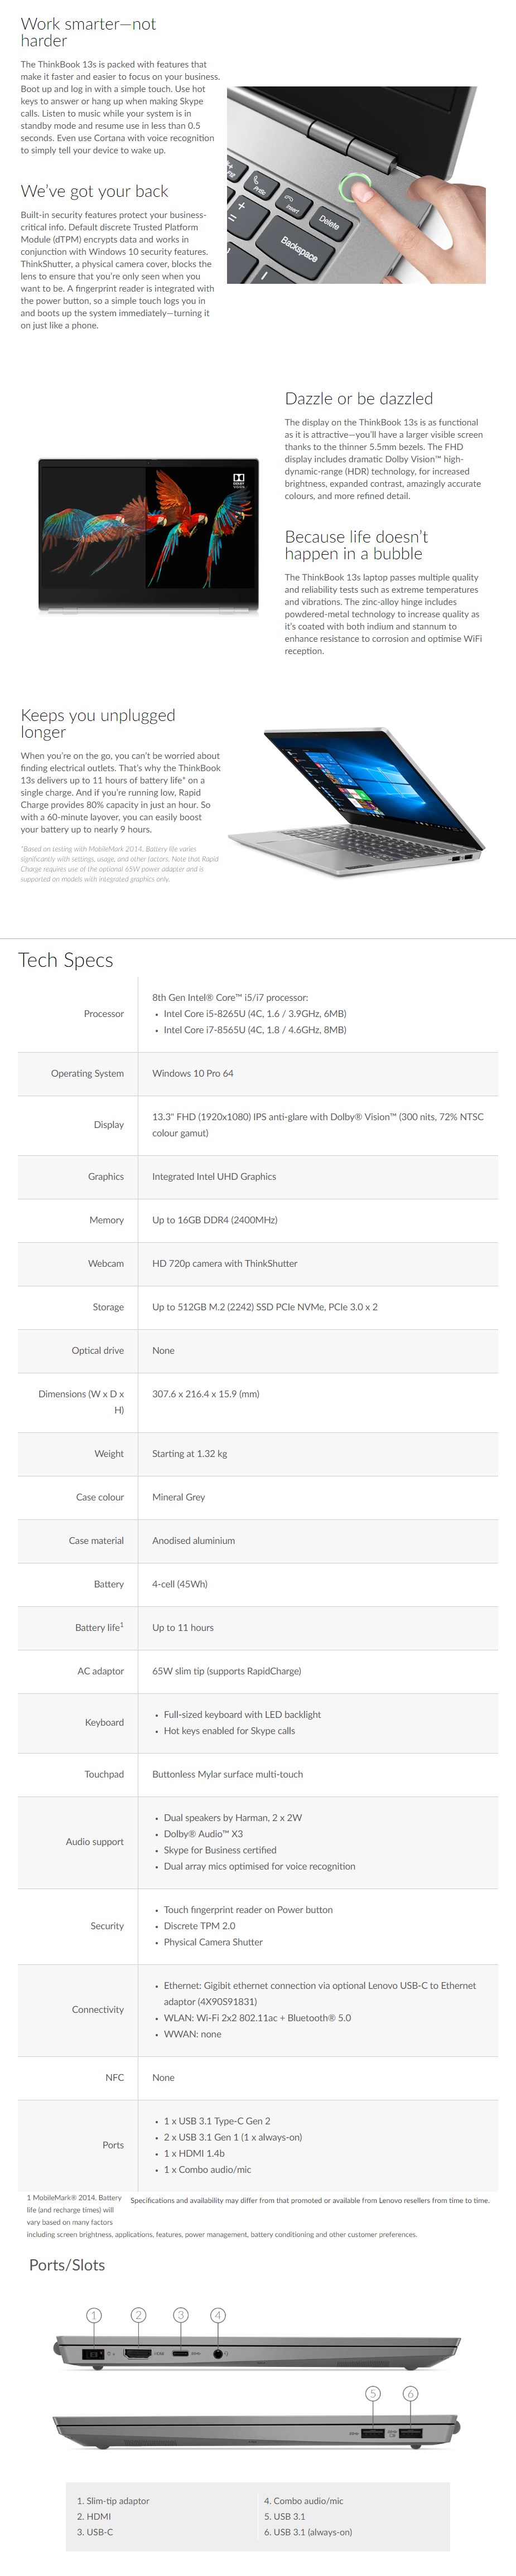The width and height of the screenshot is (516, 2576).
Task: Click the "Dazzle or be dazzled" heading
Action: click(x=359, y=398)
